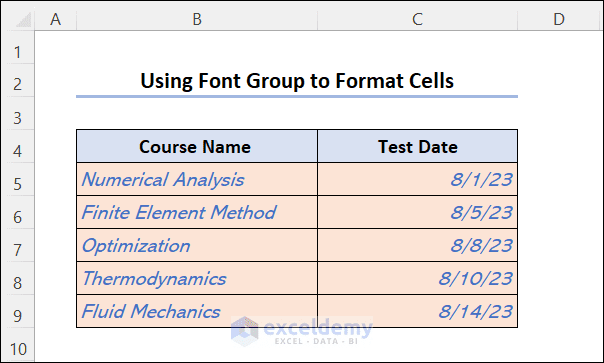The image size is (604, 363).
Task: Click the 'Finite Element Method' cell
Action: [x=197, y=212]
